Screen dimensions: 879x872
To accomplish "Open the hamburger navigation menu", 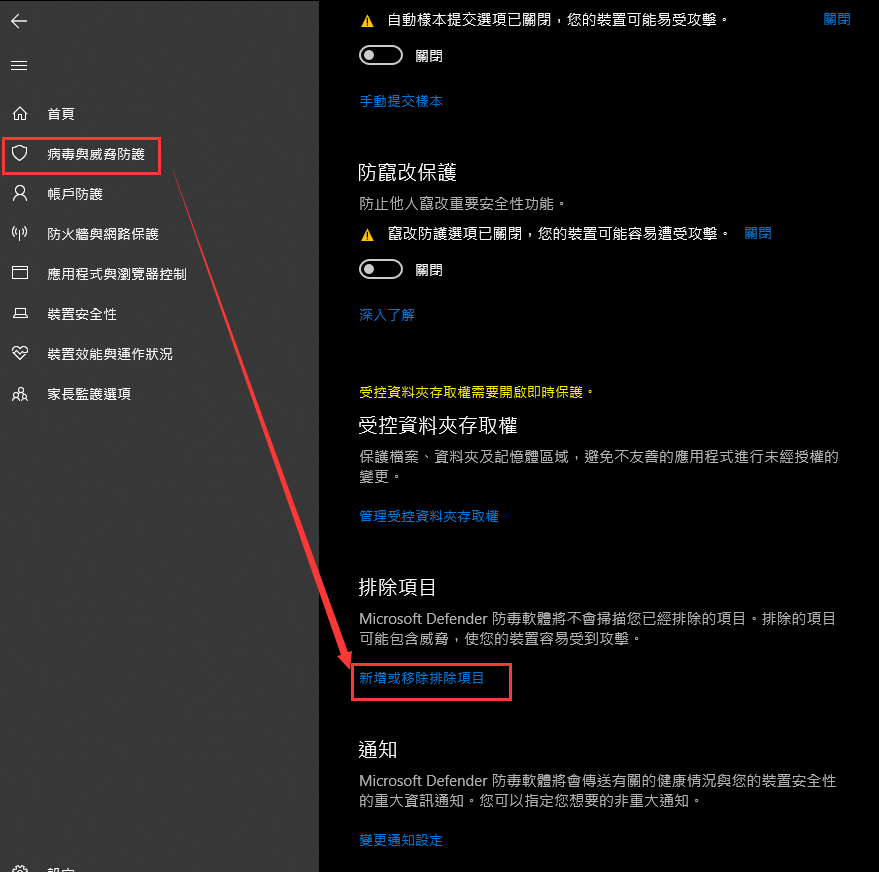I will pos(19,66).
